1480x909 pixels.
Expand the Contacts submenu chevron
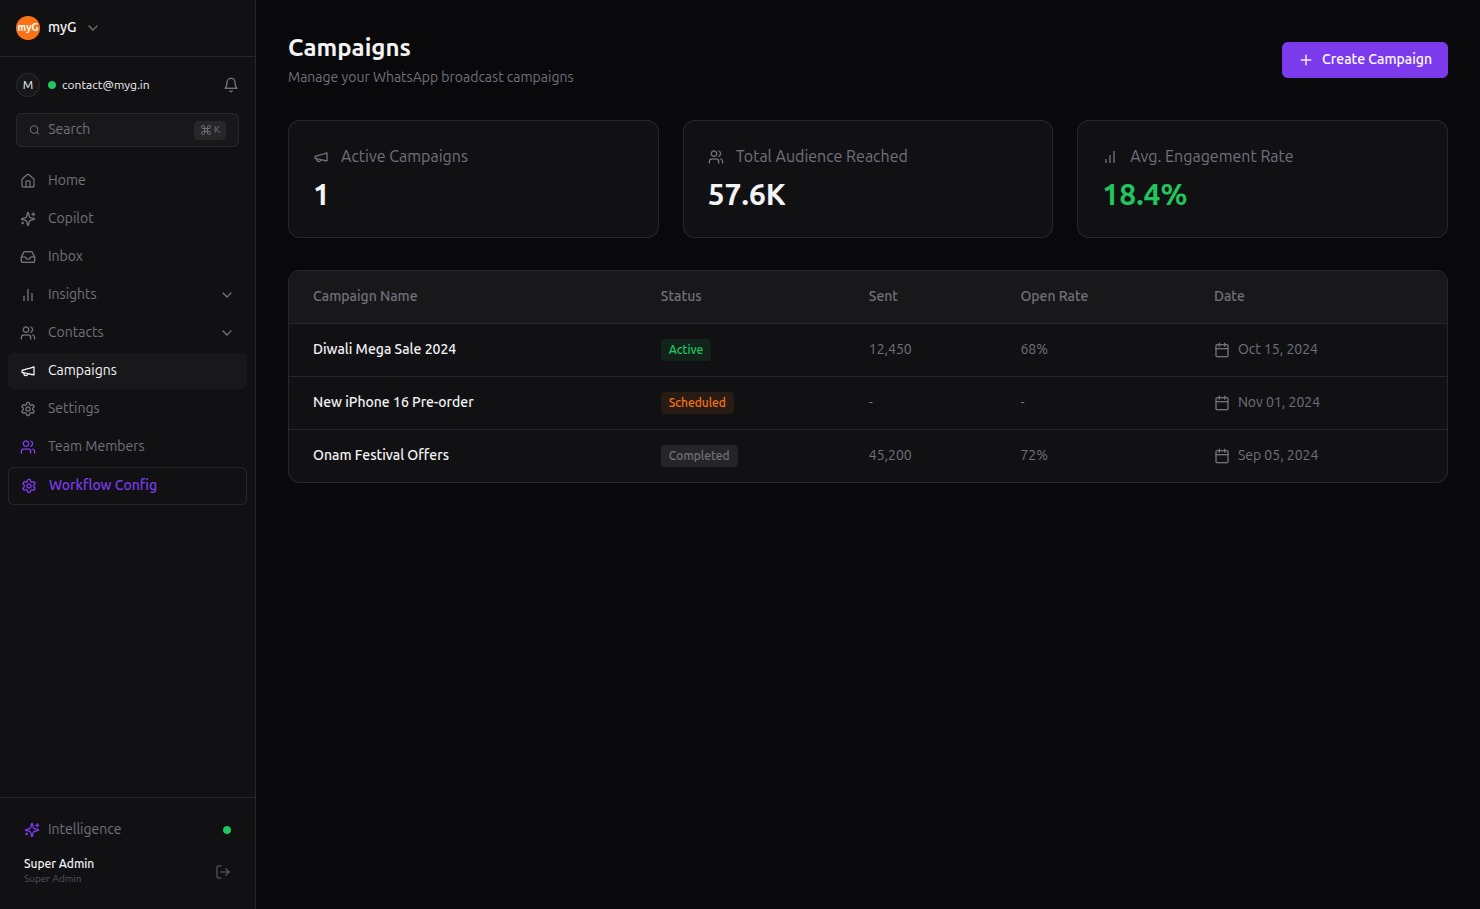(227, 333)
